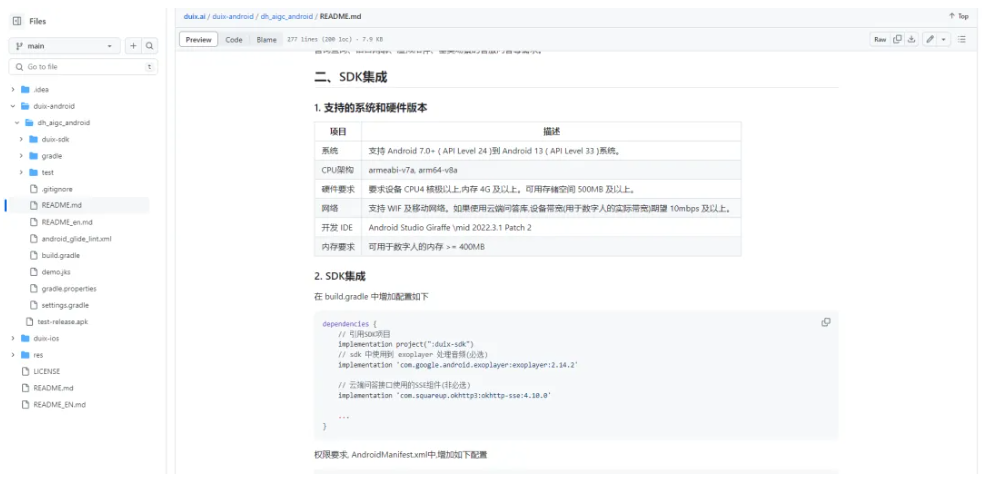Click table cell '开发 IDE'
Image resolution: width=982 pixels, height=480 pixels.
point(338,227)
